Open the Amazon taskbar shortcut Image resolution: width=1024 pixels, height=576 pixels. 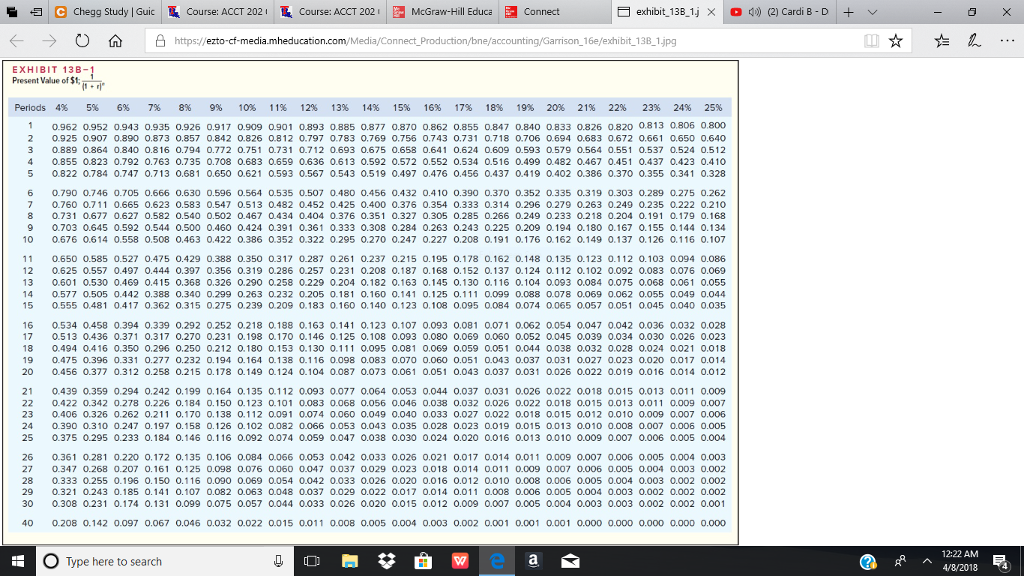pyautogui.click(x=534, y=560)
